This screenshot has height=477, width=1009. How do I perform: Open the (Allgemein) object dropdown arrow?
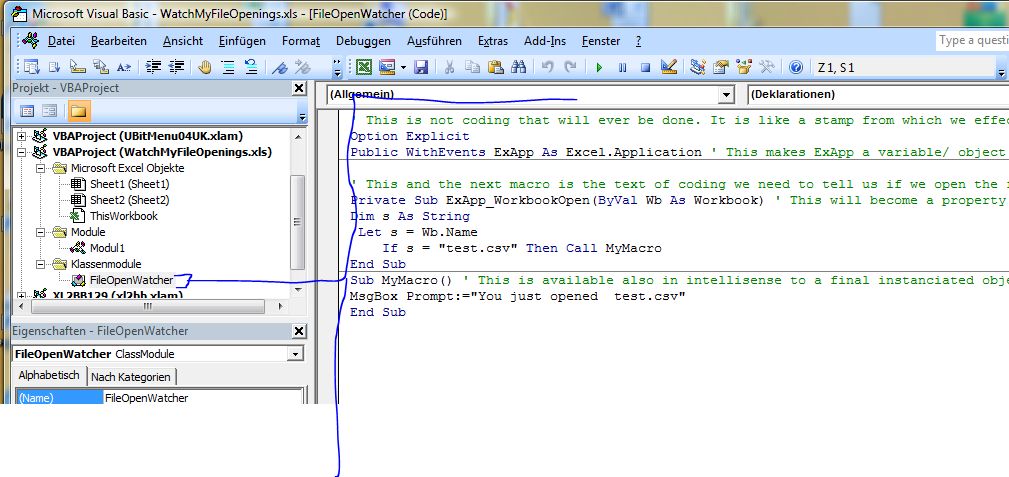[x=727, y=95]
